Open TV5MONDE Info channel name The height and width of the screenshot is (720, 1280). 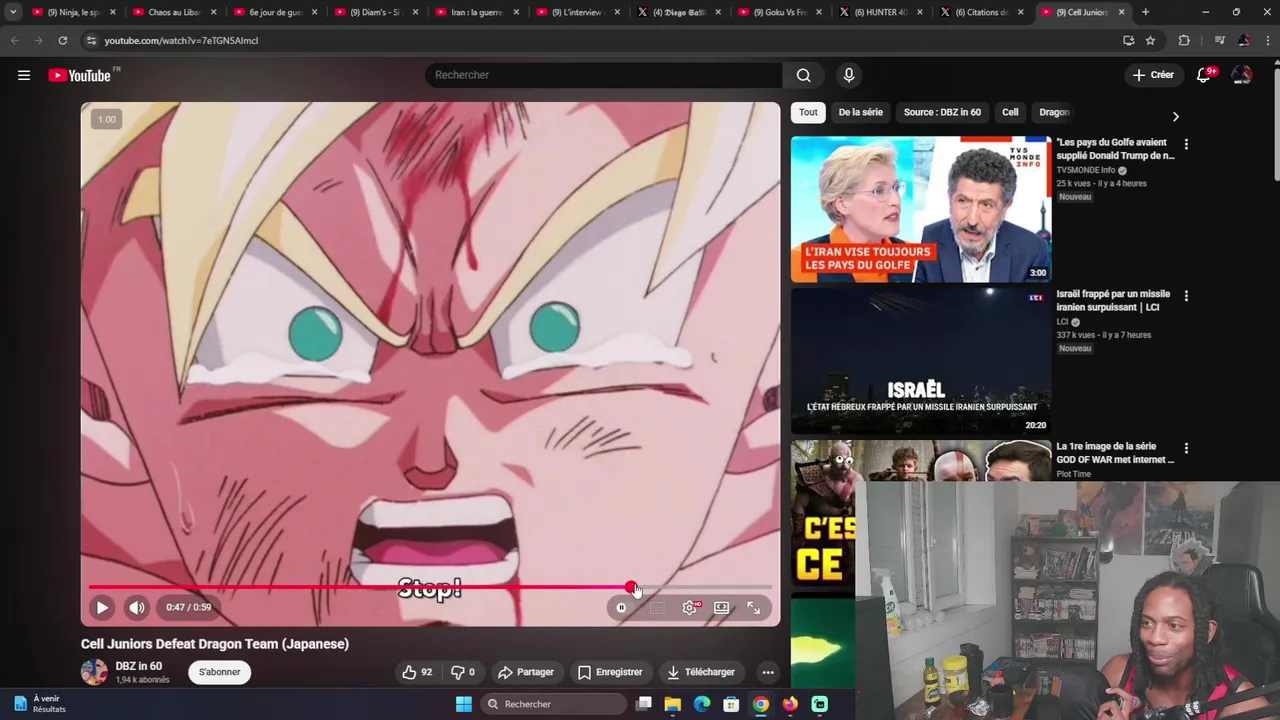[1085, 170]
